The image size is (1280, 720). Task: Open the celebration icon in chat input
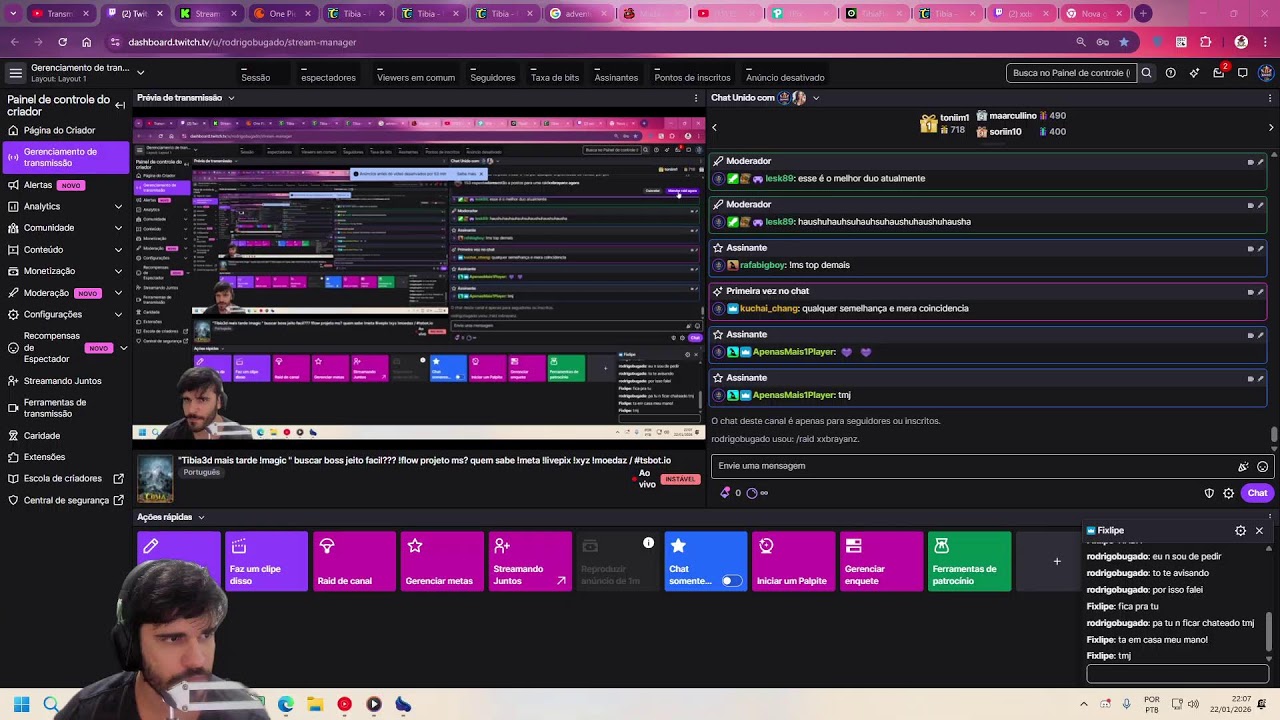click(x=1243, y=466)
